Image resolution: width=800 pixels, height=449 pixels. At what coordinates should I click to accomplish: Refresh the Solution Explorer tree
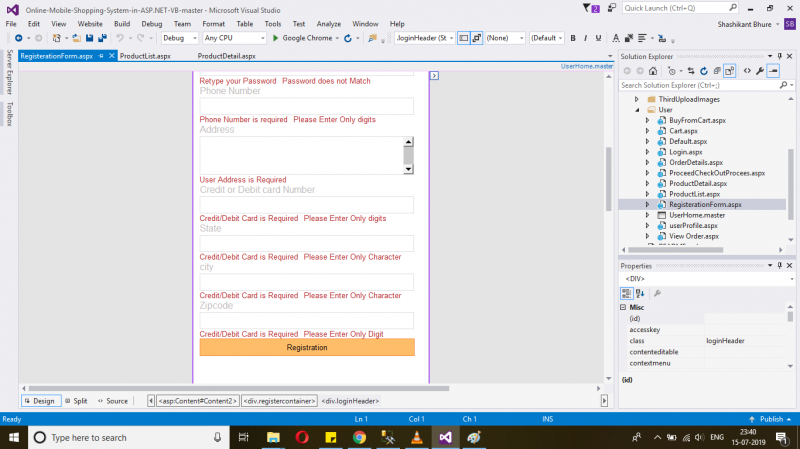[704, 71]
